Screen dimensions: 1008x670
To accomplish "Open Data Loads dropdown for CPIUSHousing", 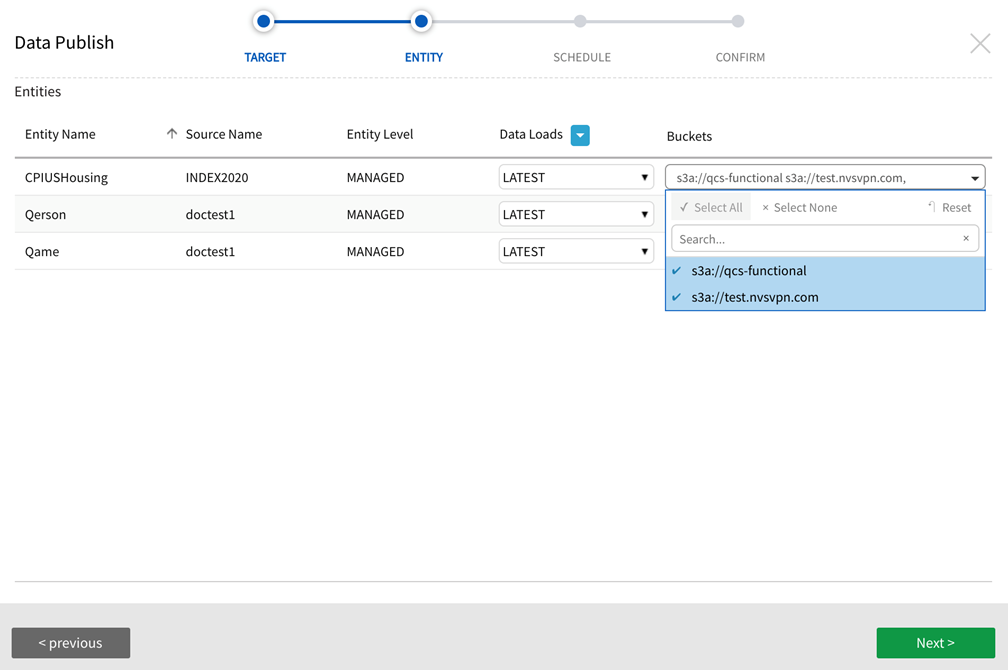I will pyautogui.click(x=576, y=177).
